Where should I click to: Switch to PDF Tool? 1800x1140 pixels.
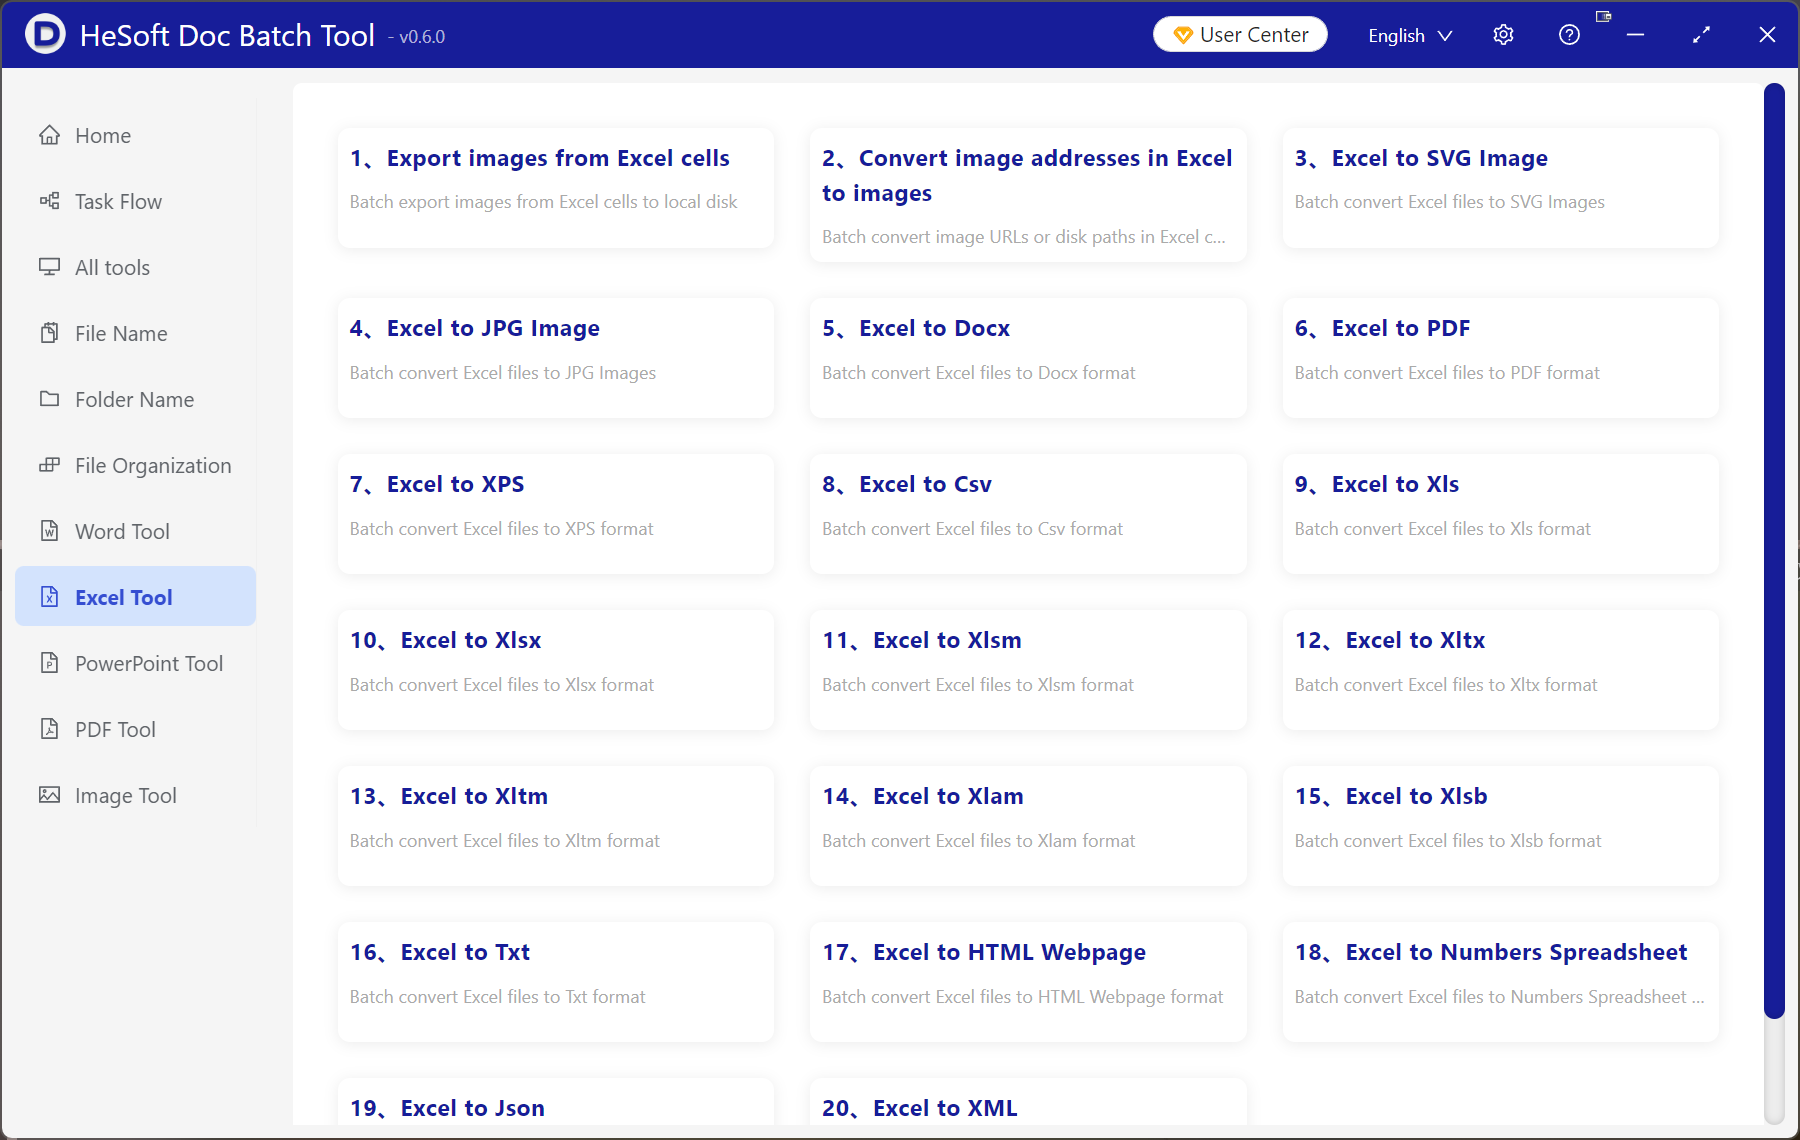pyautogui.click(x=135, y=729)
